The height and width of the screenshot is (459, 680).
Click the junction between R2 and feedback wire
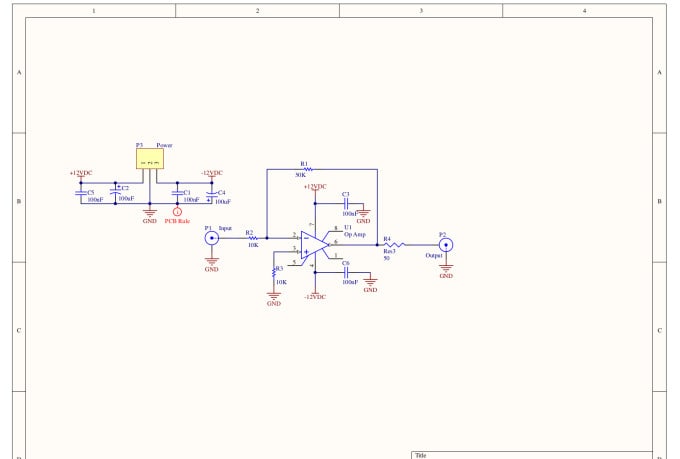click(267, 238)
